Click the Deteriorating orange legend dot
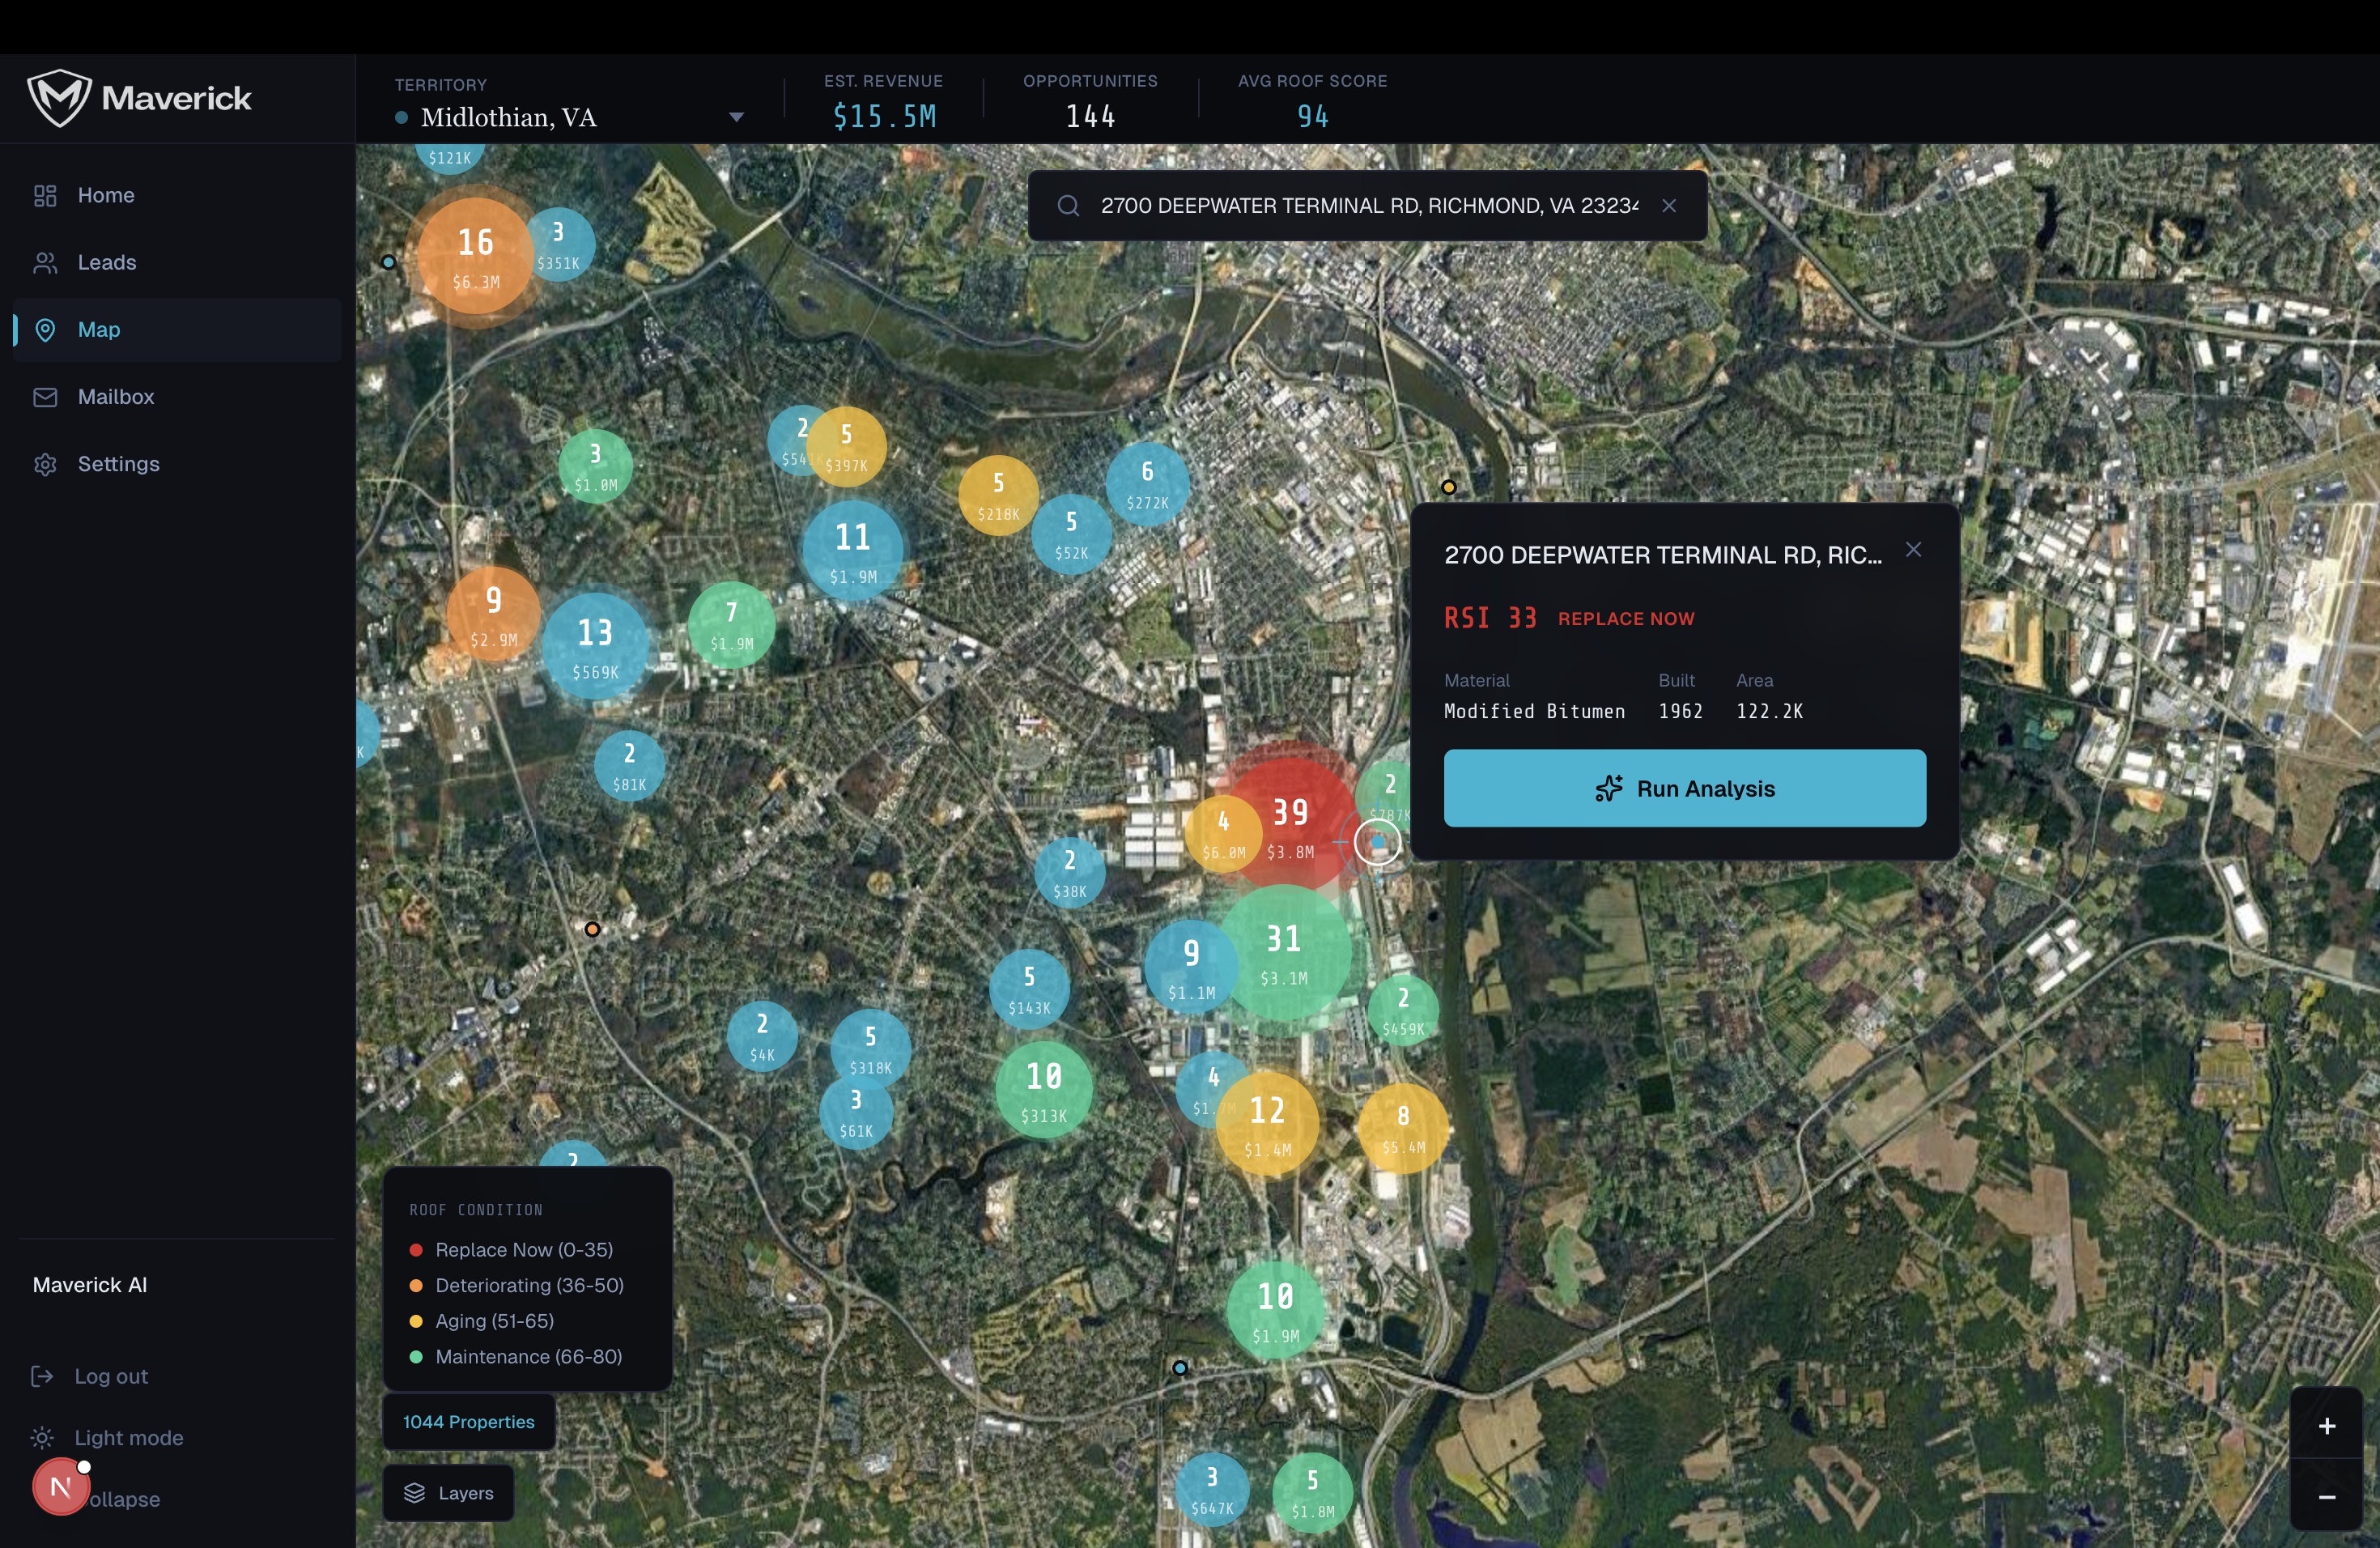2380x1548 pixels. click(416, 1286)
